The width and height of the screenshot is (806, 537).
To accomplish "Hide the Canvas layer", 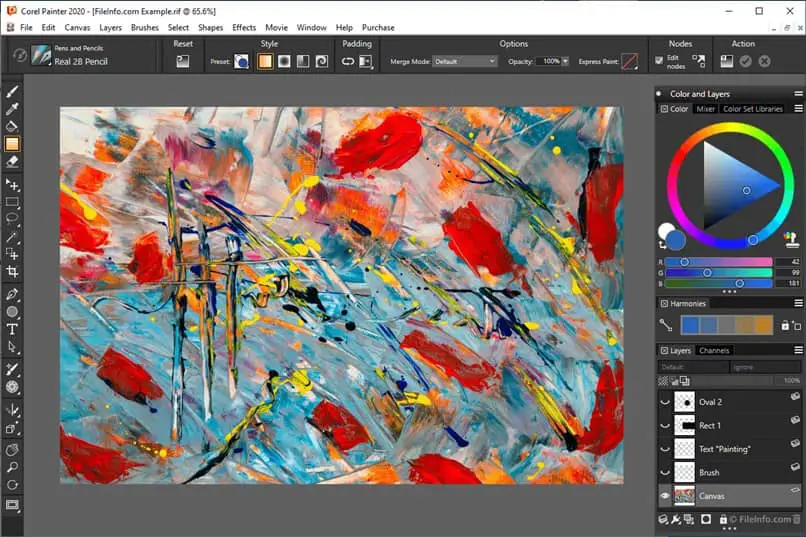I will click(666, 496).
